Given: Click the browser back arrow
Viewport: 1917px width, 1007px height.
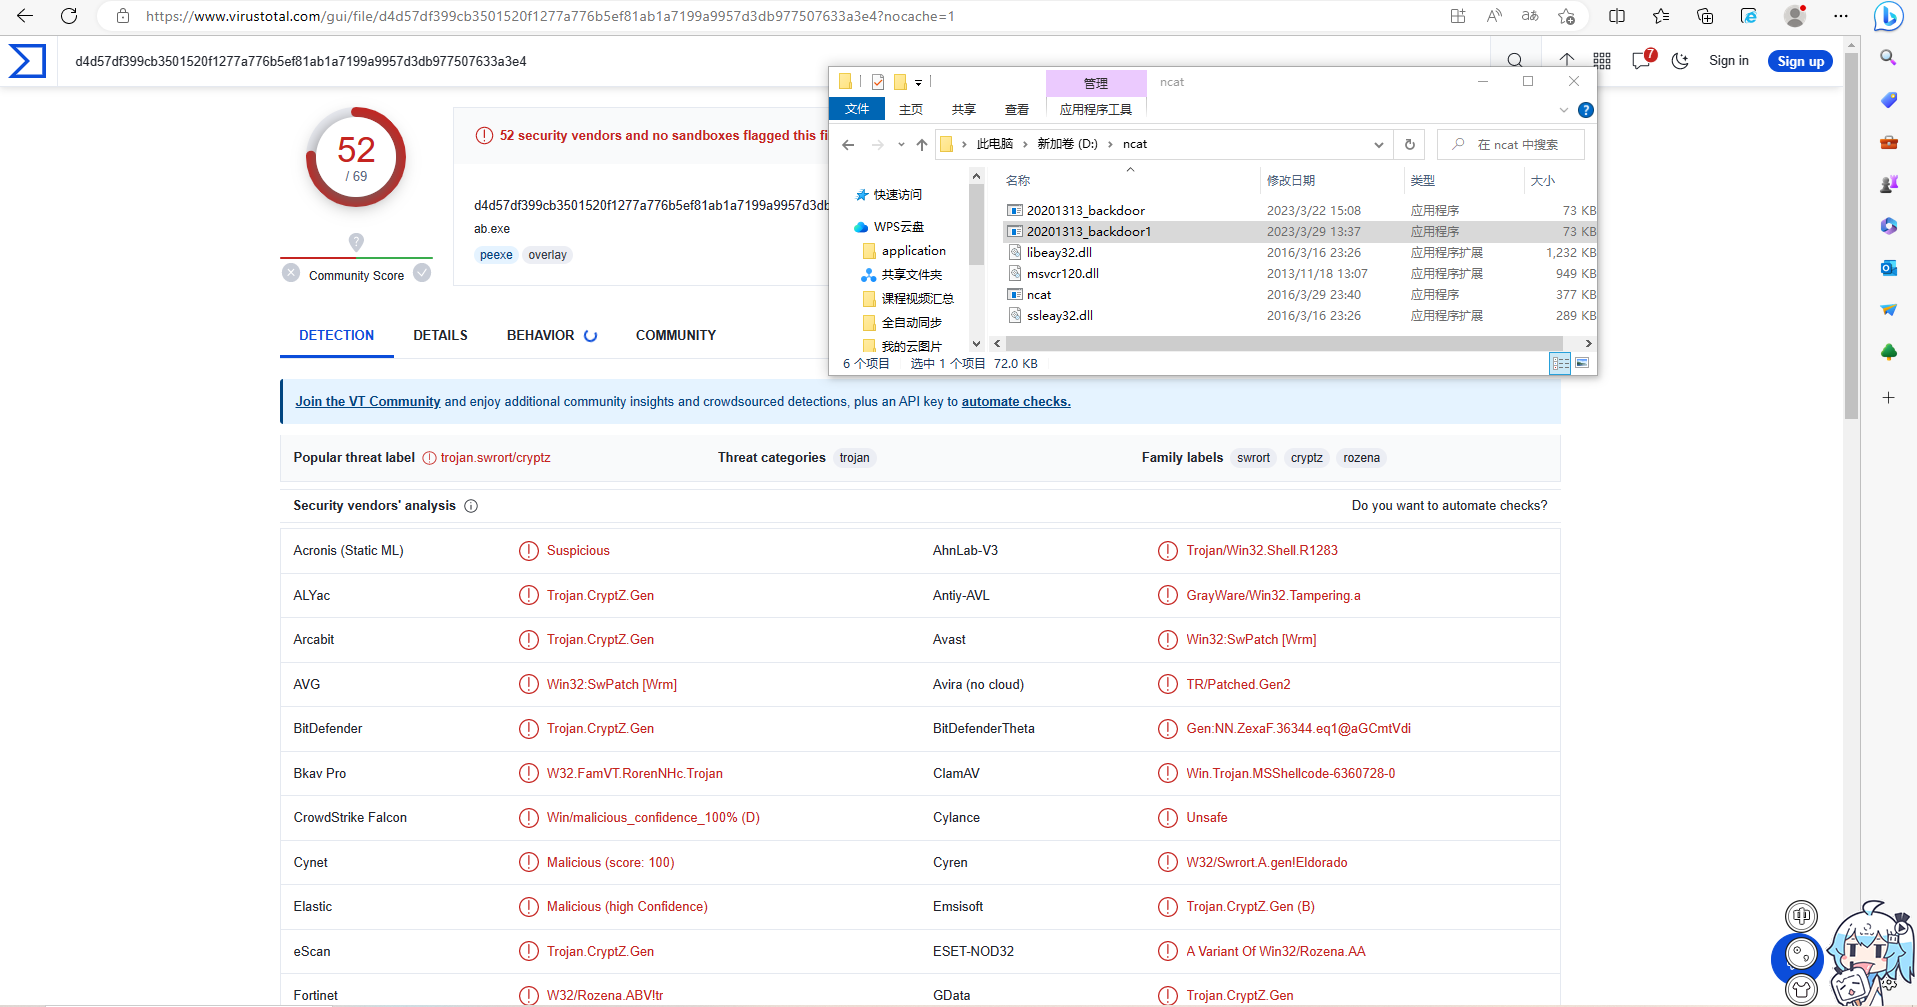Looking at the screenshot, I should click(x=25, y=16).
